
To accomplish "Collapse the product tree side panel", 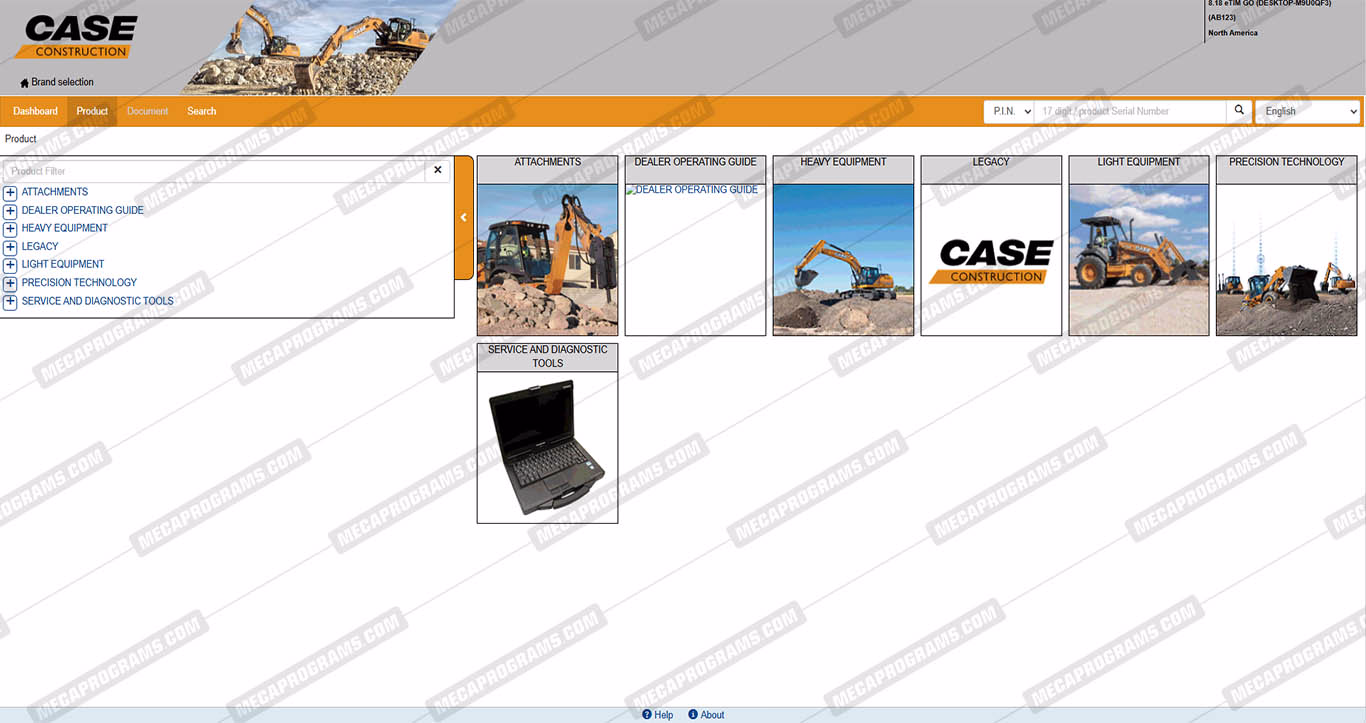I will tap(463, 217).
